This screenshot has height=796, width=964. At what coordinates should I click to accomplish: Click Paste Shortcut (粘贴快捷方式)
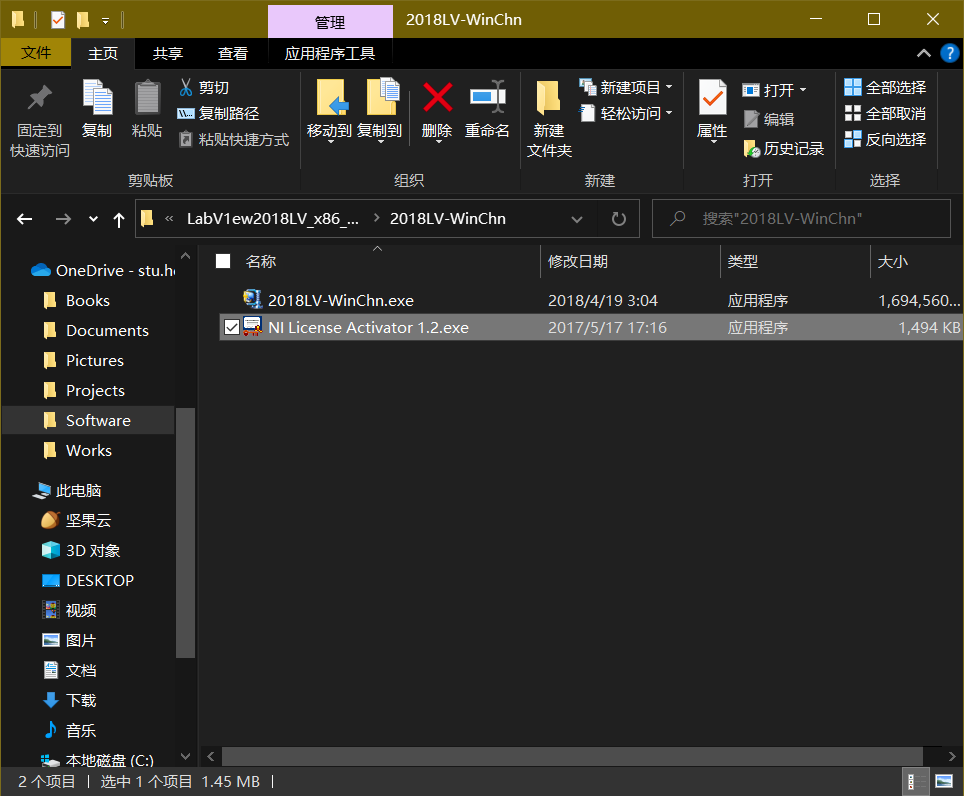click(x=233, y=140)
